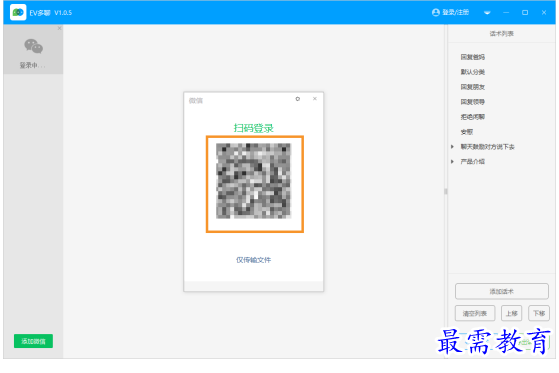This screenshot has width=559, height=373.
Task: Move the selected item up with 上移
Action: (512, 313)
